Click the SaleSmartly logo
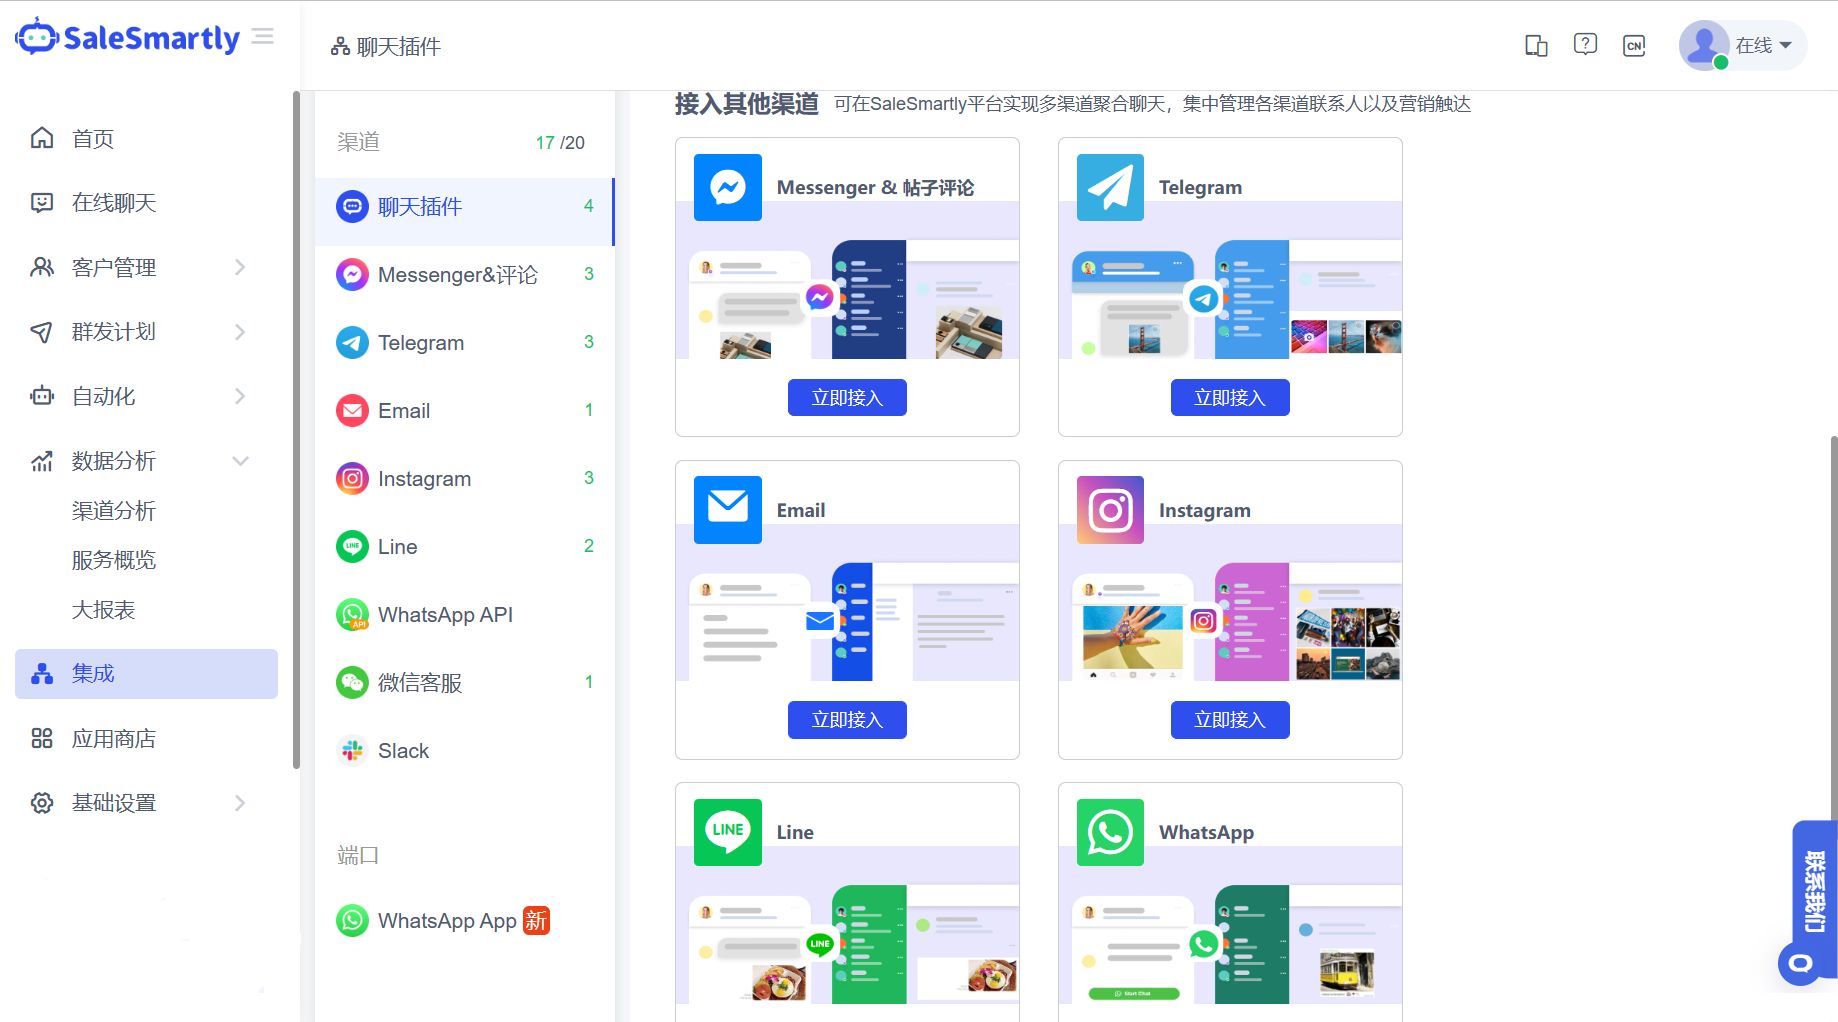The height and width of the screenshot is (1022, 1838). tap(127, 37)
